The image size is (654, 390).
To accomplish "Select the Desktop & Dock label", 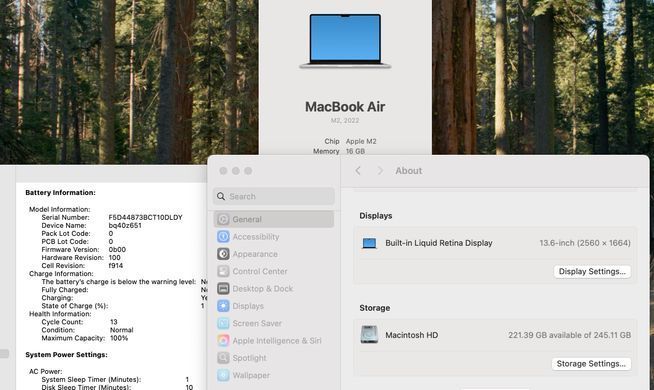I will 263,289.
